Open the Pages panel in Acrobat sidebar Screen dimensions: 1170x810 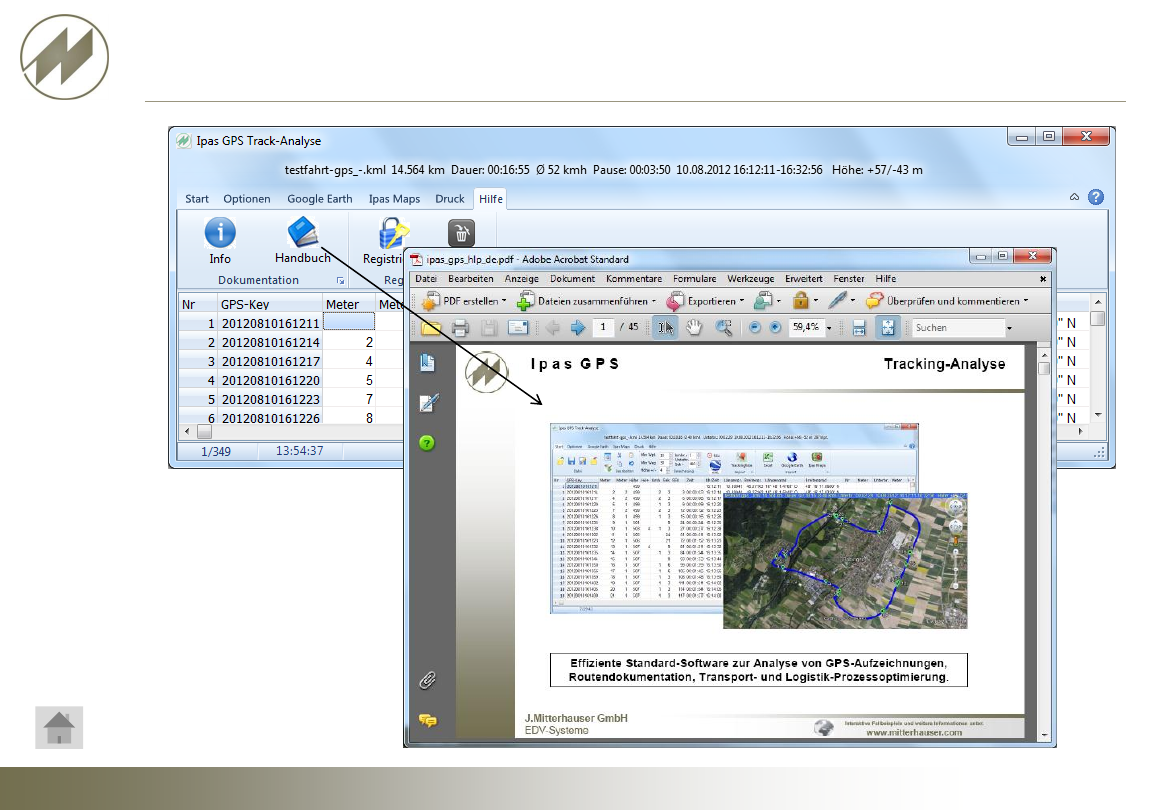pos(428,362)
